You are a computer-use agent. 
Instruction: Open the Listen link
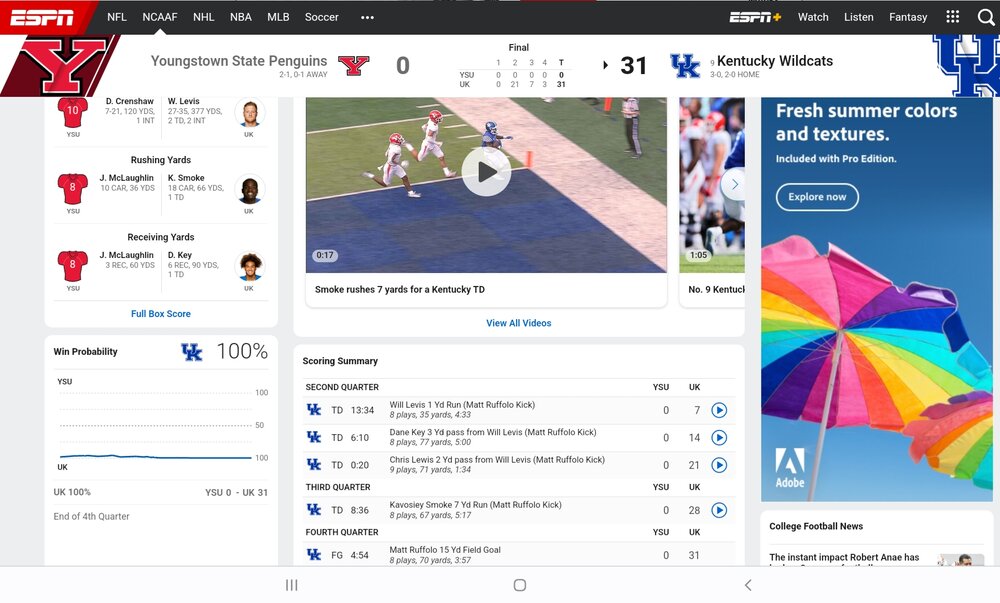pyautogui.click(x=858, y=17)
